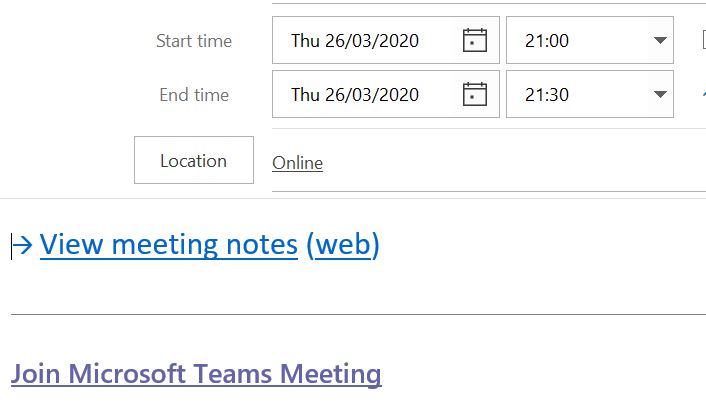Image resolution: width=706 pixels, height=405 pixels.
Task: Click the blue icon right of End time
Action: coord(702,95)
